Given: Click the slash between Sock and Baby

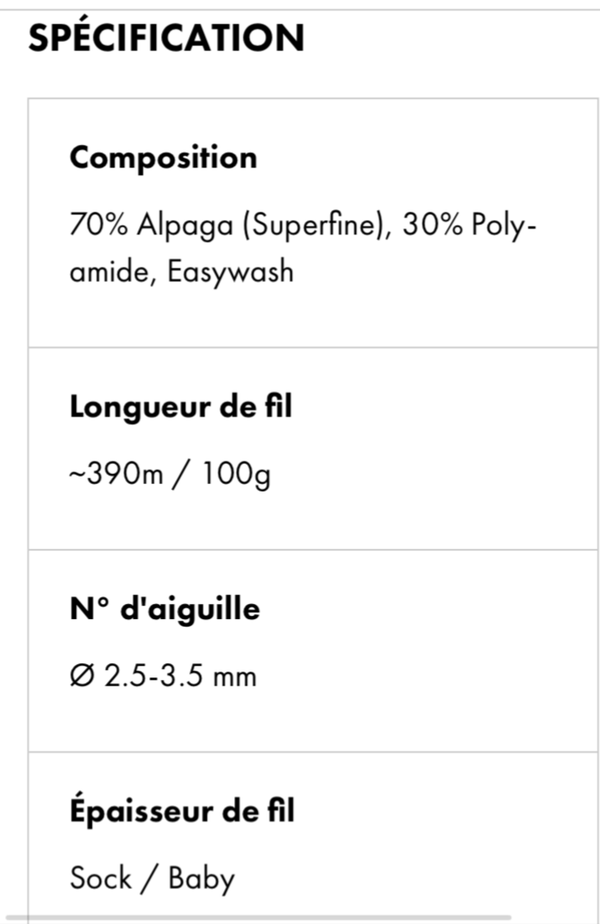Looking at the screenshot, I should [149, 878].
